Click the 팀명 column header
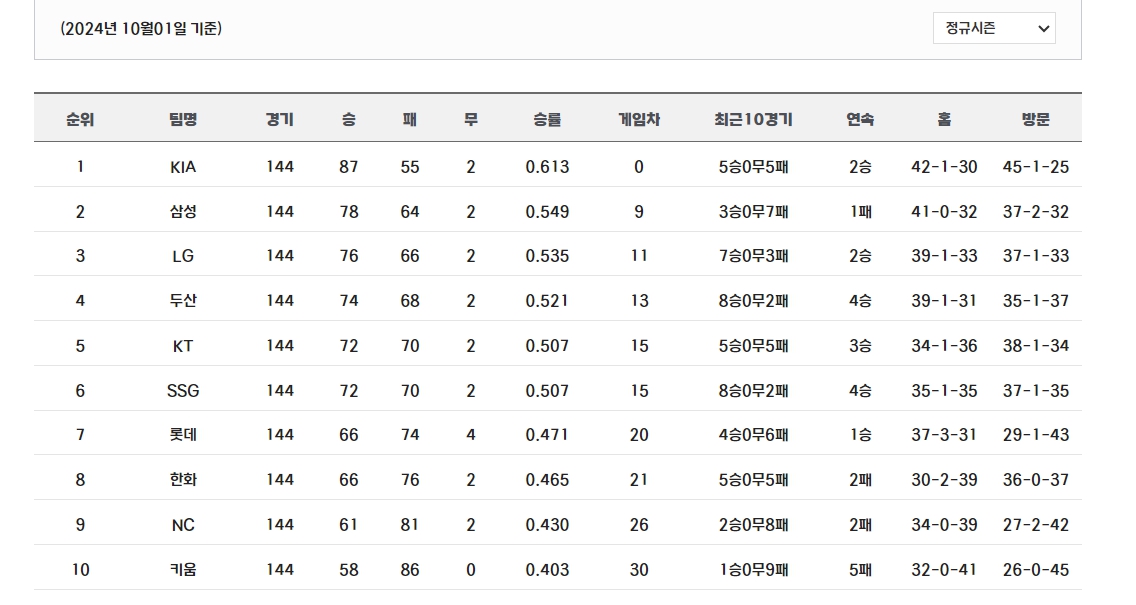The height and width of the screenshot is (605, 1136). tap(183, 120)
